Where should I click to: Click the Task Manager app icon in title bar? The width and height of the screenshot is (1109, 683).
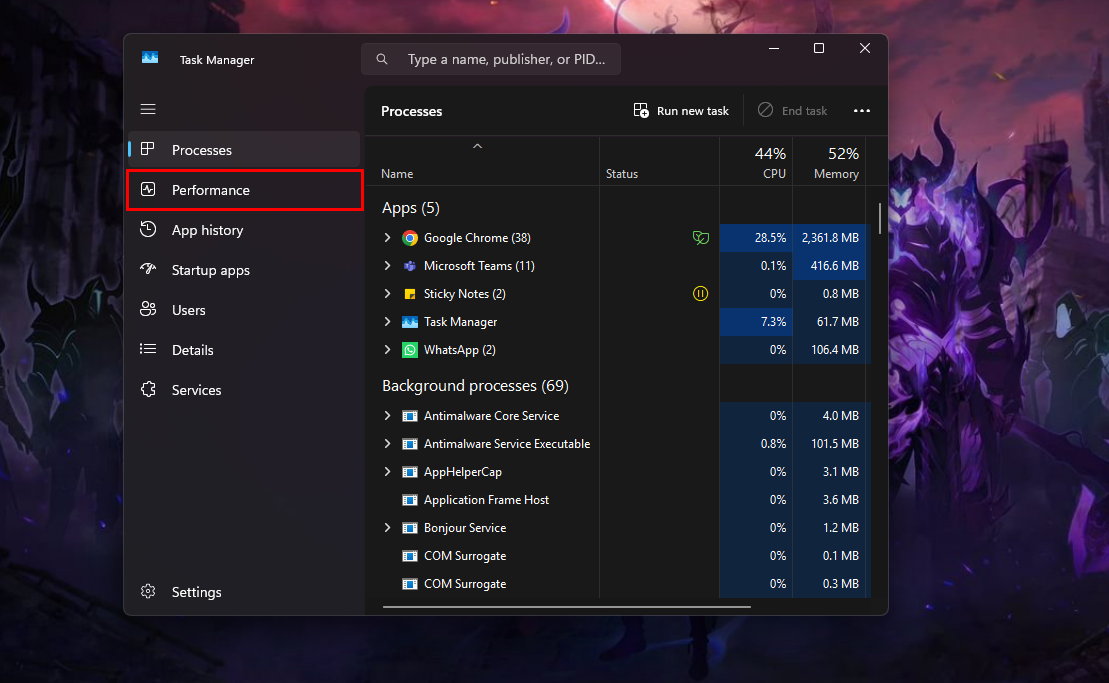pos(150,58)
